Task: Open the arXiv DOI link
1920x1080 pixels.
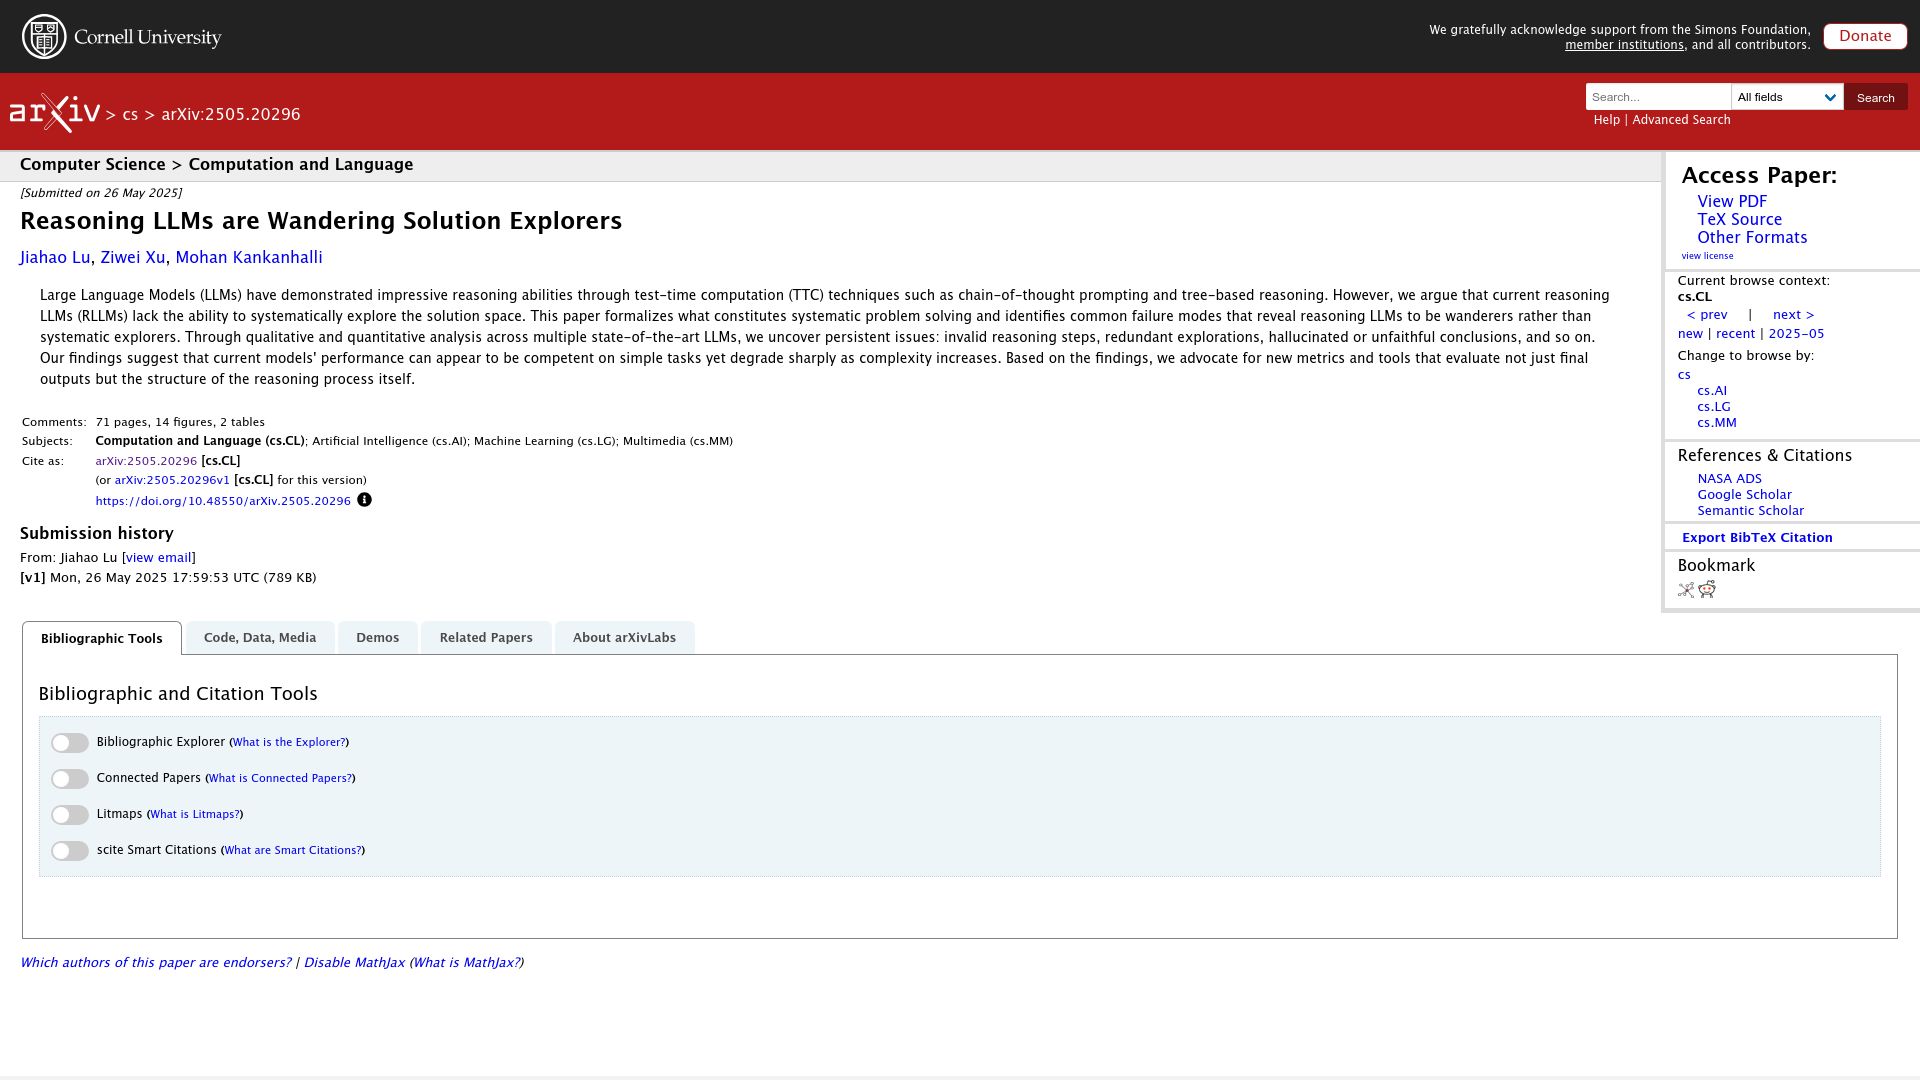Action: [x=223, y=501]
